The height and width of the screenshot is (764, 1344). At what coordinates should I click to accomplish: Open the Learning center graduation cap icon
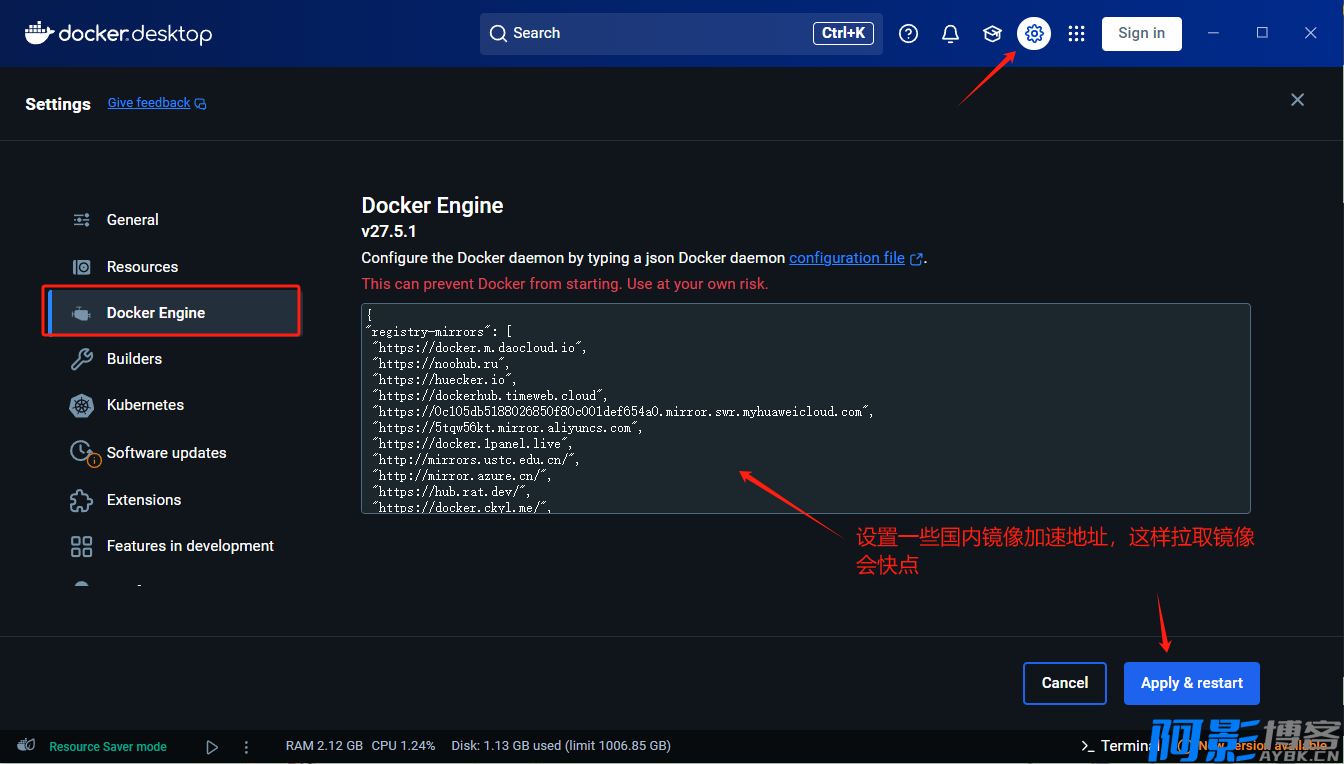point(992,34)
